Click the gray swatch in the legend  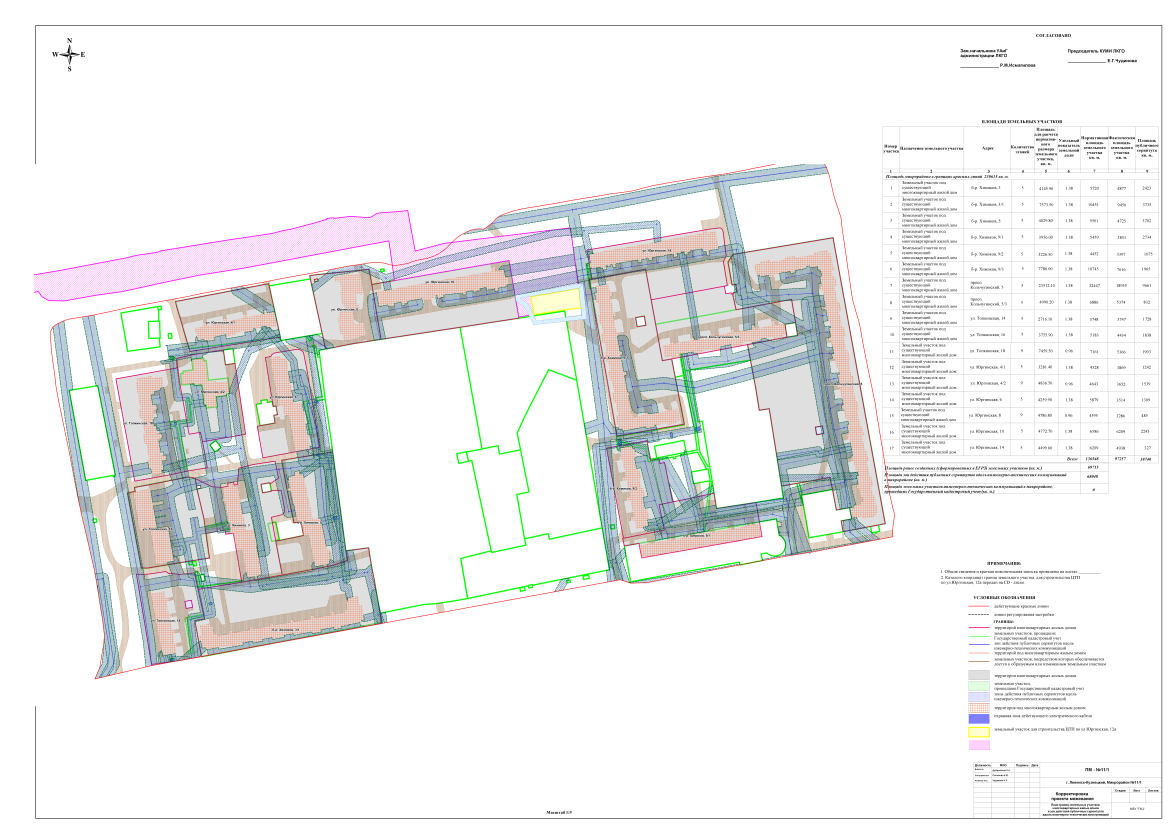pyautogui.click(x=979, y=677)
